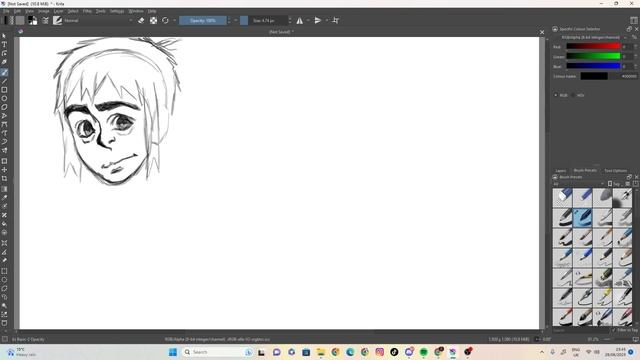Open Instagram from the taskbar

(x=380, y=352)
